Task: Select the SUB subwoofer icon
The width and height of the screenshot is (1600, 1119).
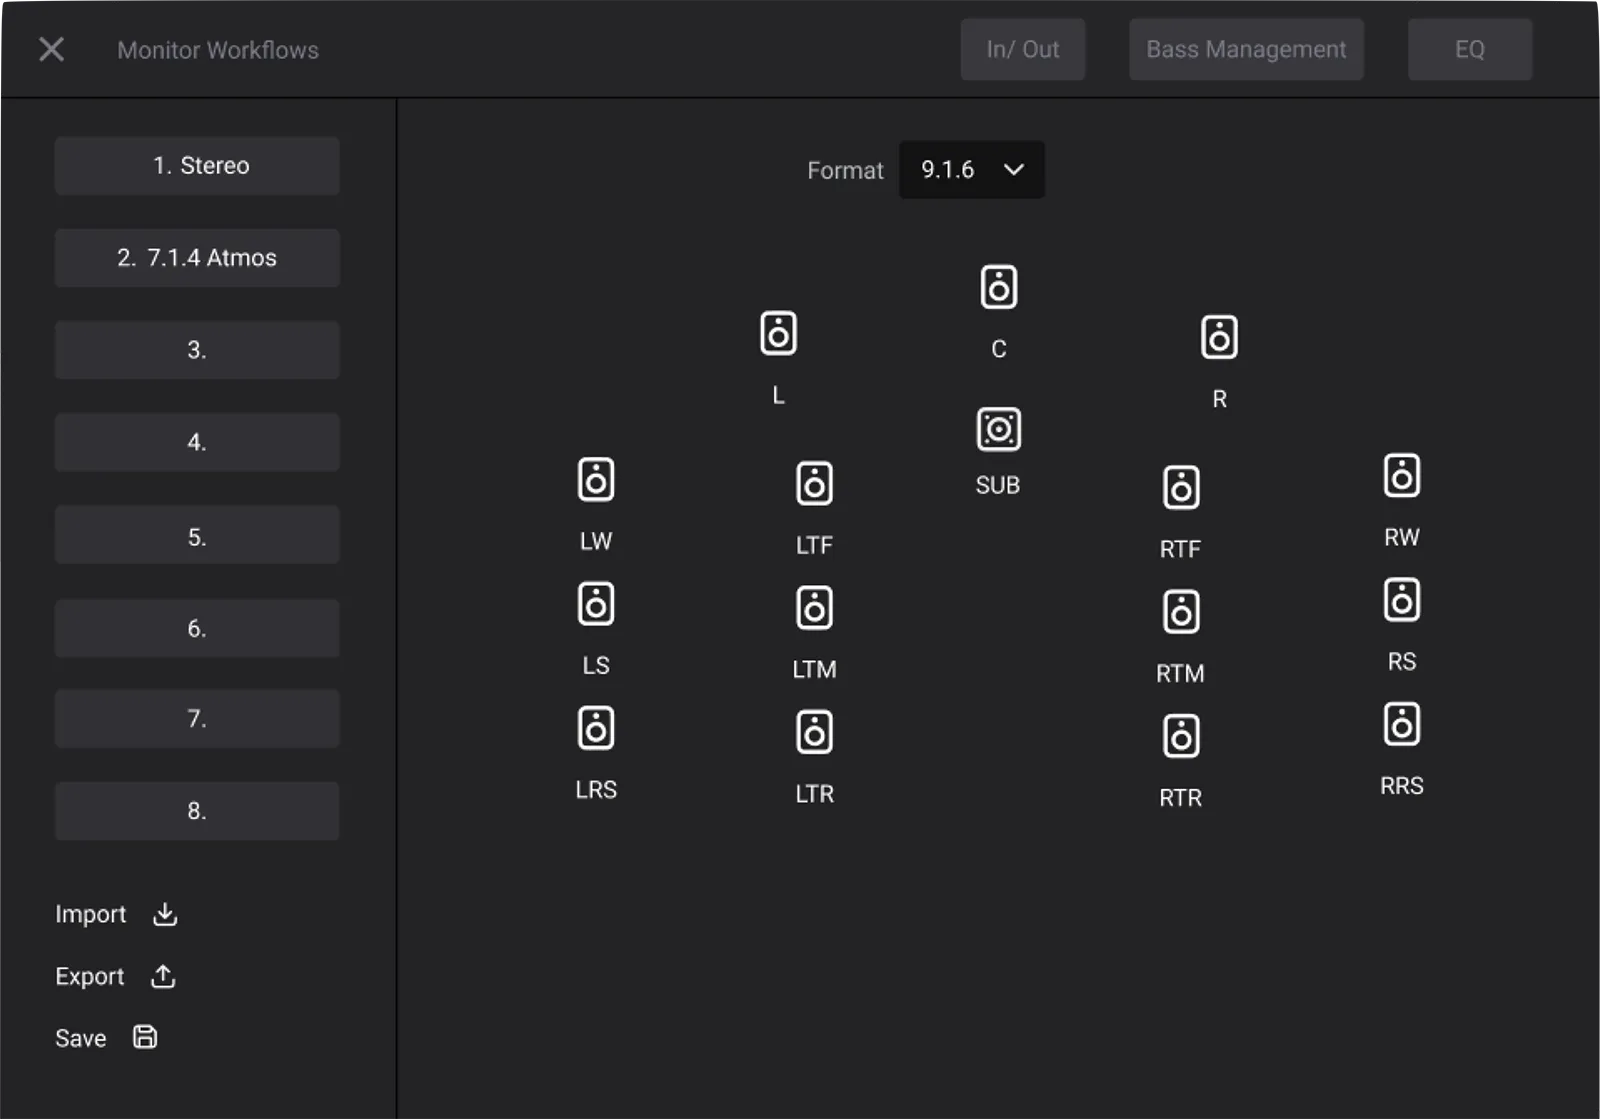Action: coord(998,430)
